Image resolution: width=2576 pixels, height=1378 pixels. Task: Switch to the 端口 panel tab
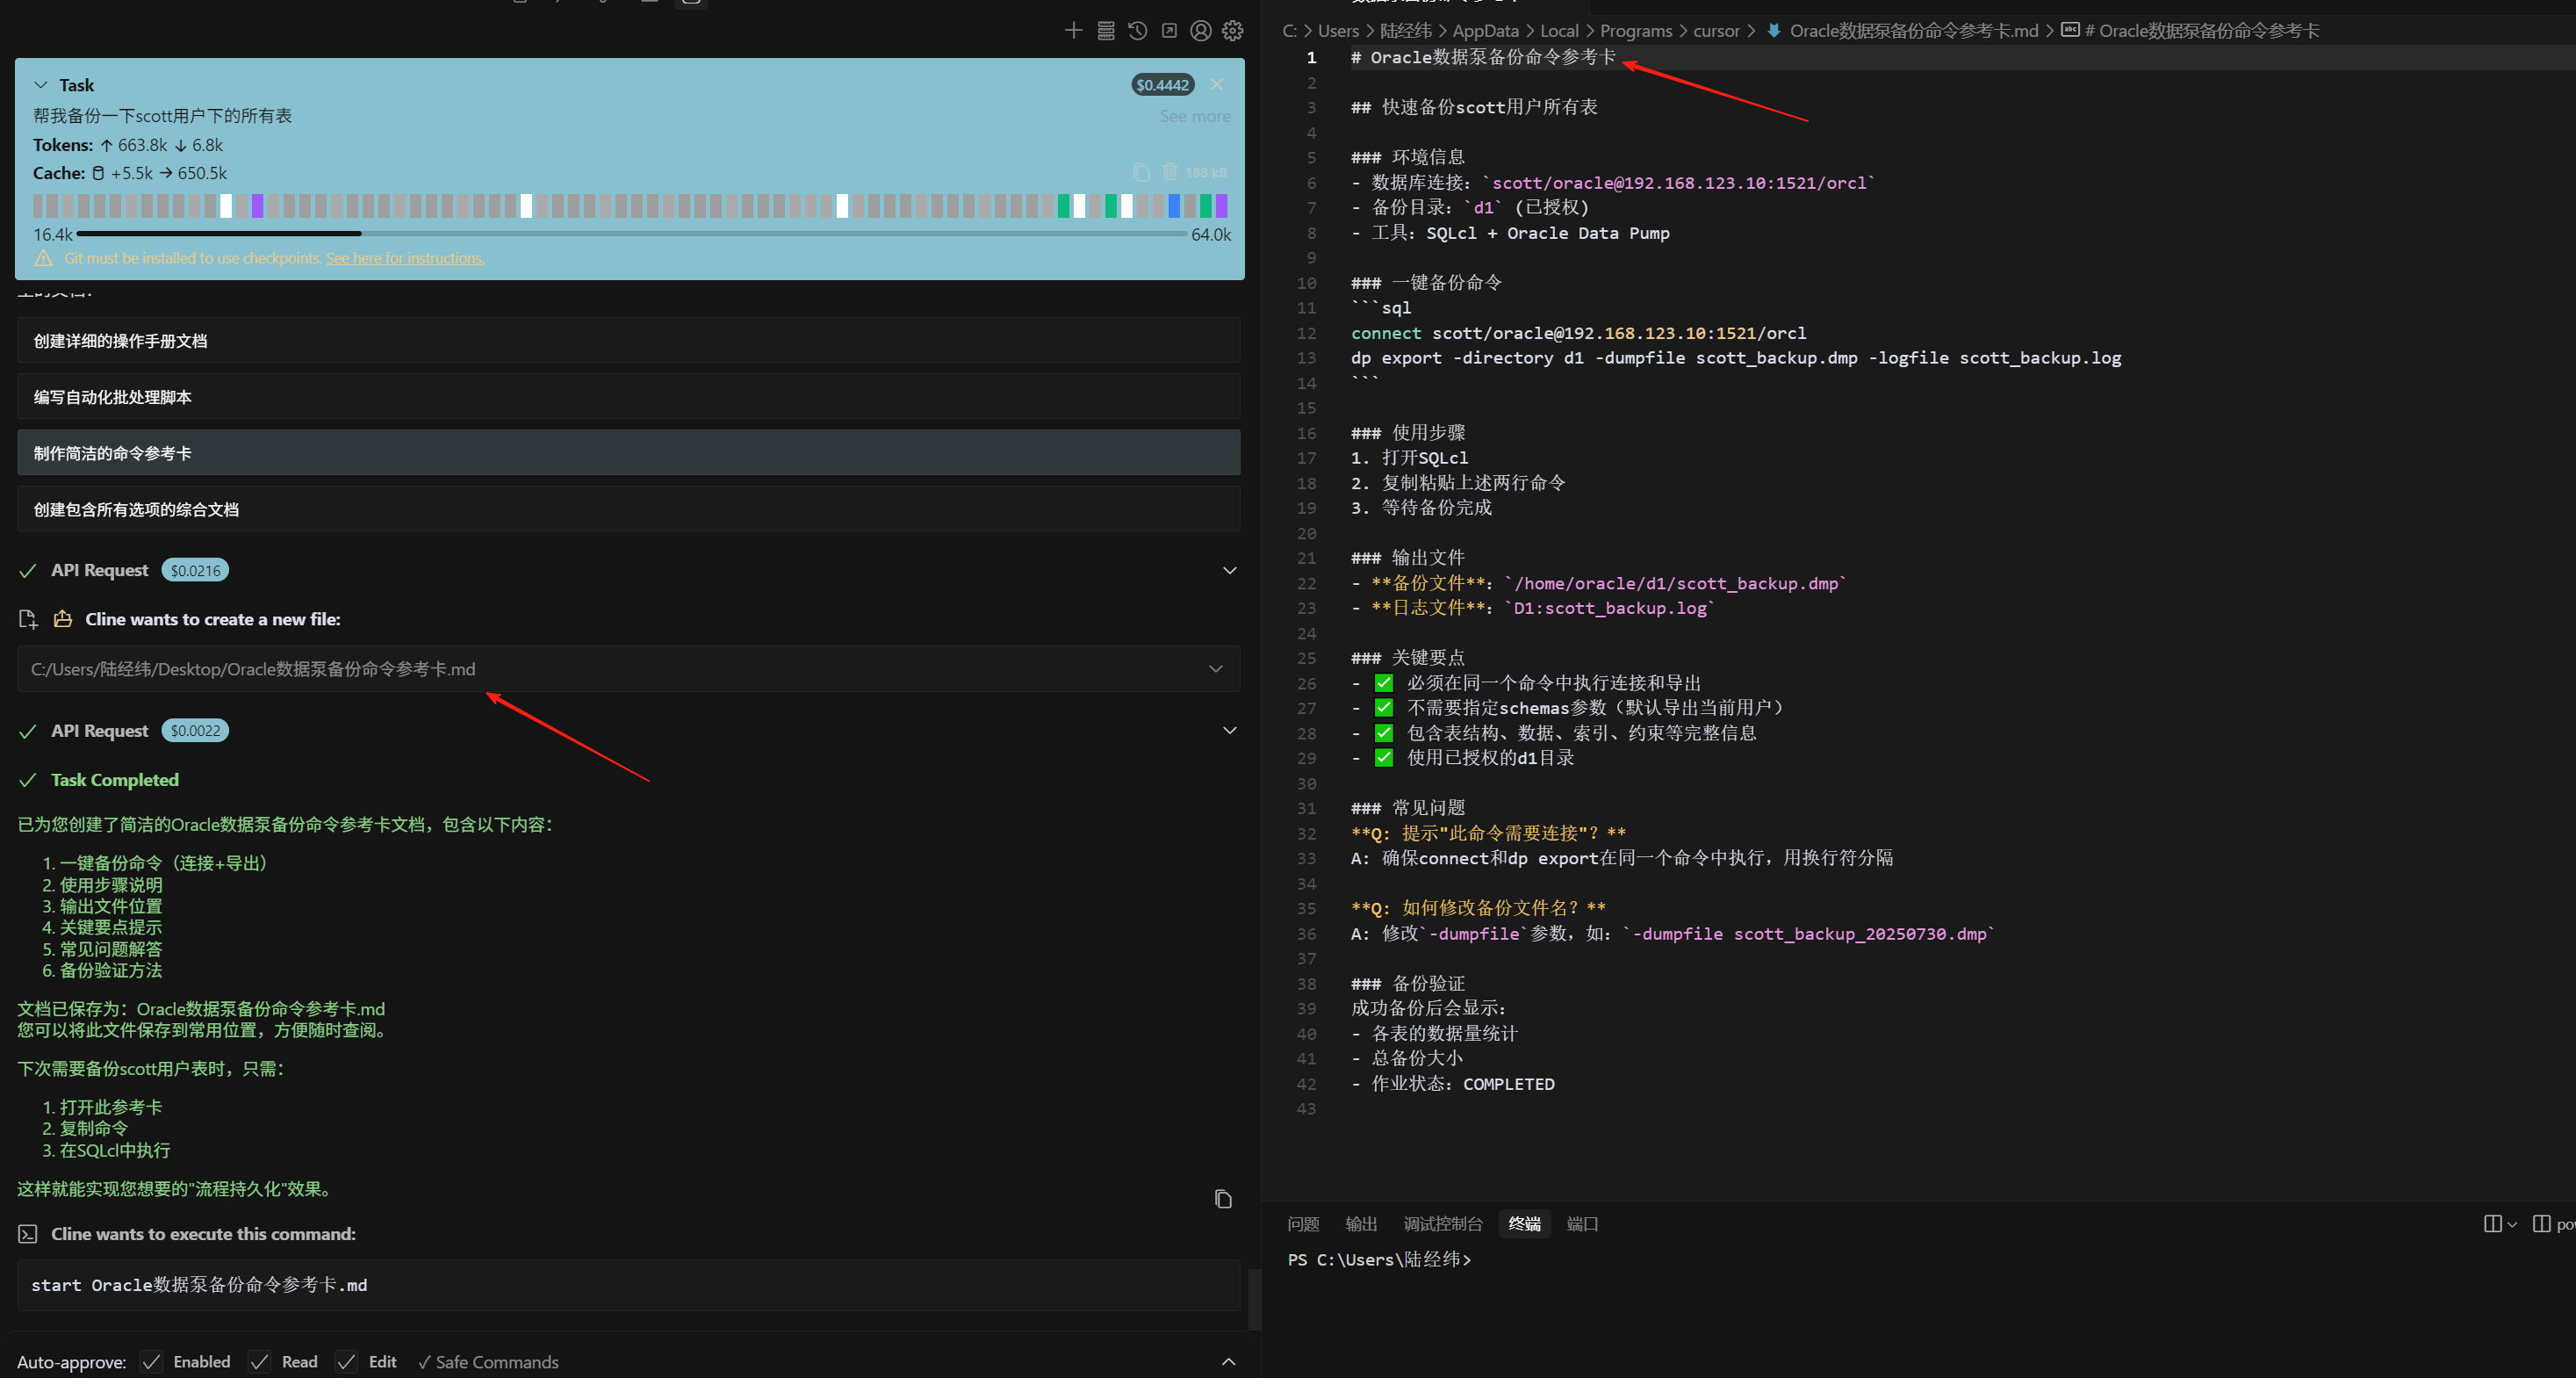click(1583, 1224)
